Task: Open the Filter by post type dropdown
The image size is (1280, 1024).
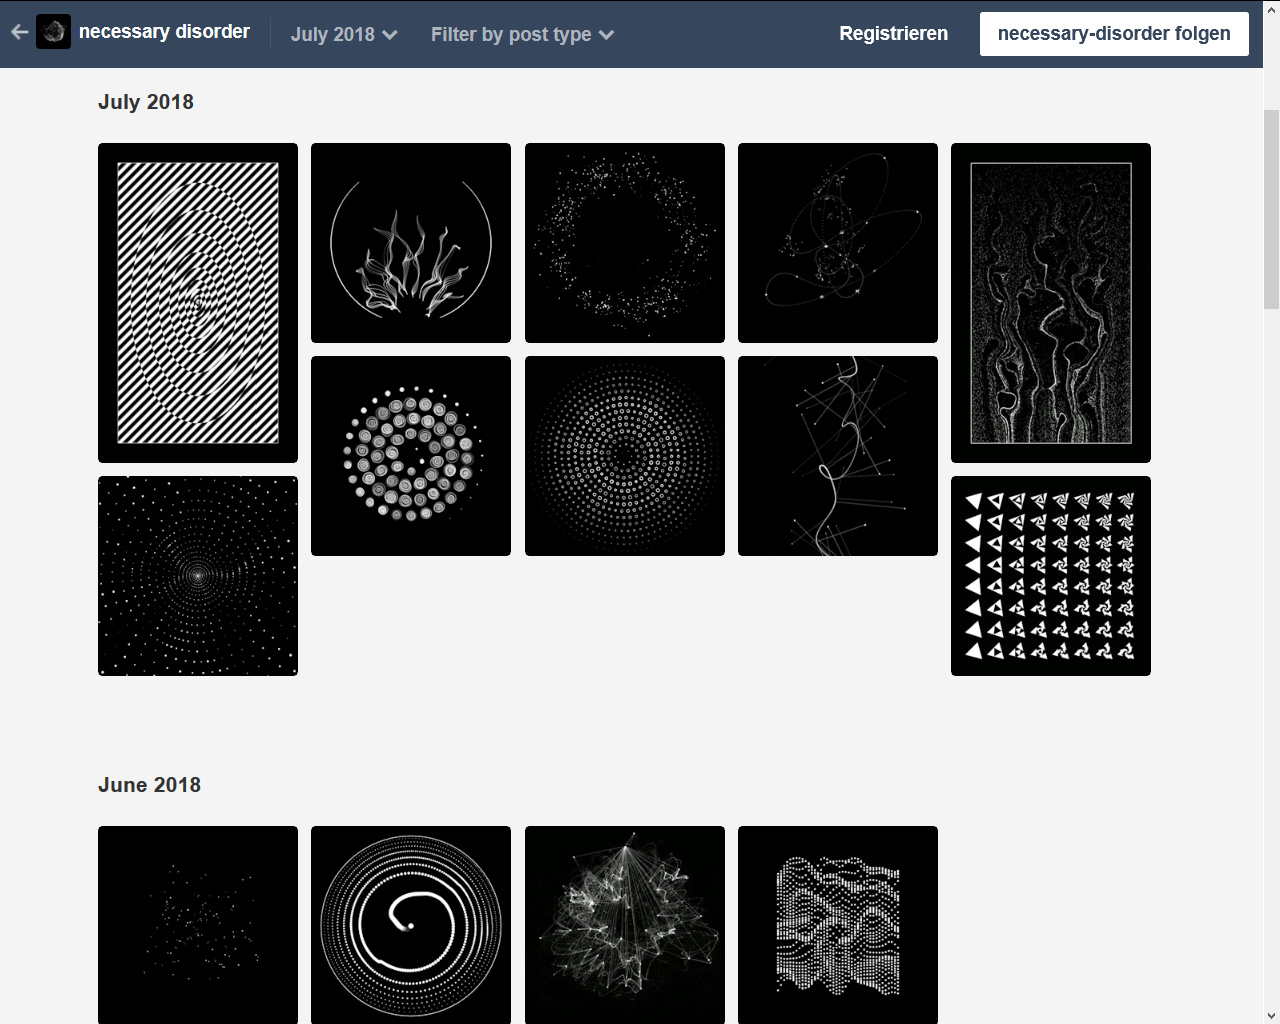Action: [521, 34]
